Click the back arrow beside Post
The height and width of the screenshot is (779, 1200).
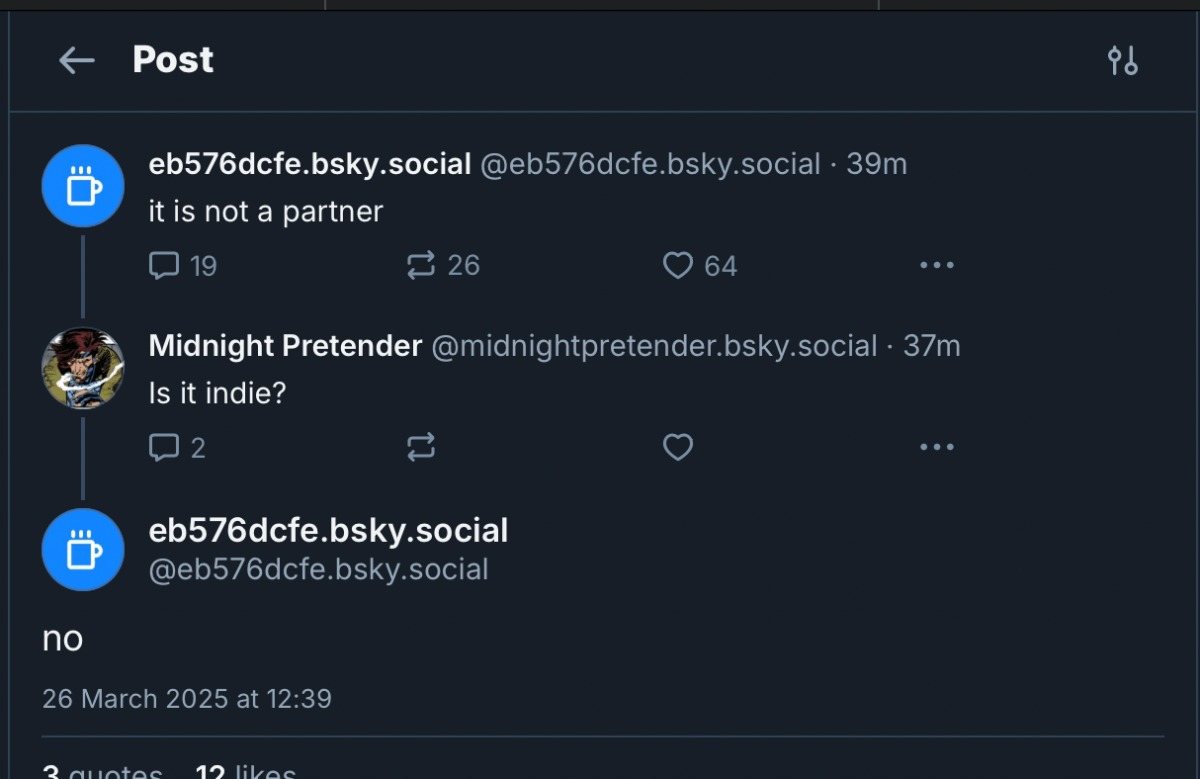[76, 61]
